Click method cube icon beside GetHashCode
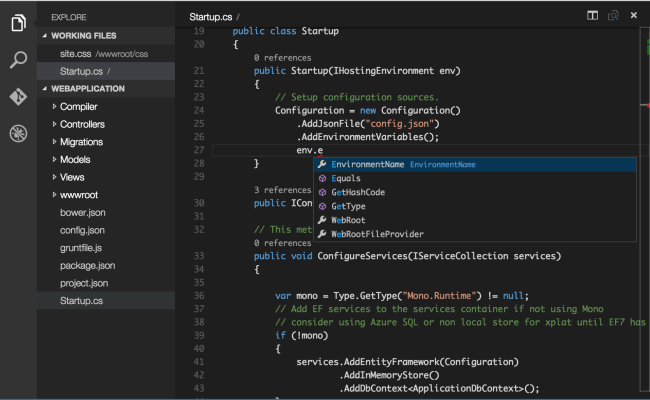Screen dimensions: 650x400 pos(323,192)
